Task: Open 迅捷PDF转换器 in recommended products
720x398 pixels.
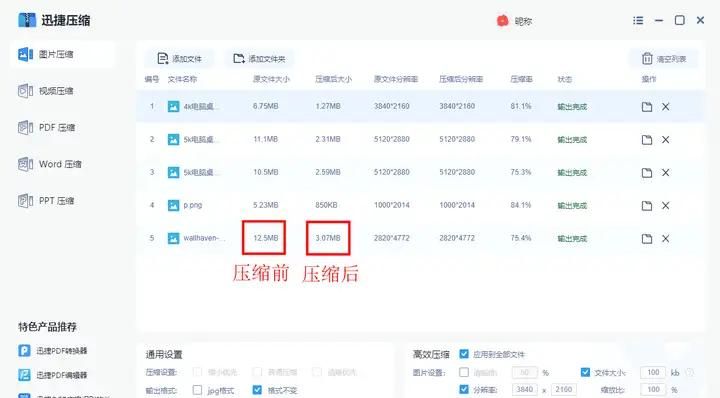Action: coord(53,351)
